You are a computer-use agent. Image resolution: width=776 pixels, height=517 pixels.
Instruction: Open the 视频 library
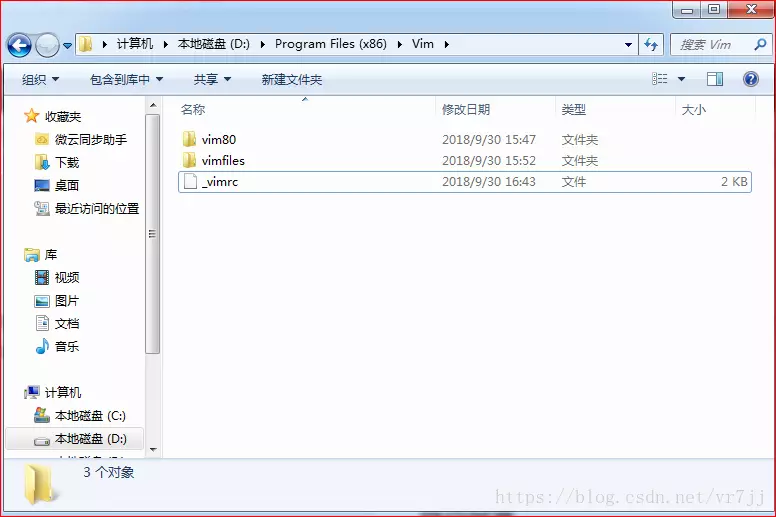[67, 278]
